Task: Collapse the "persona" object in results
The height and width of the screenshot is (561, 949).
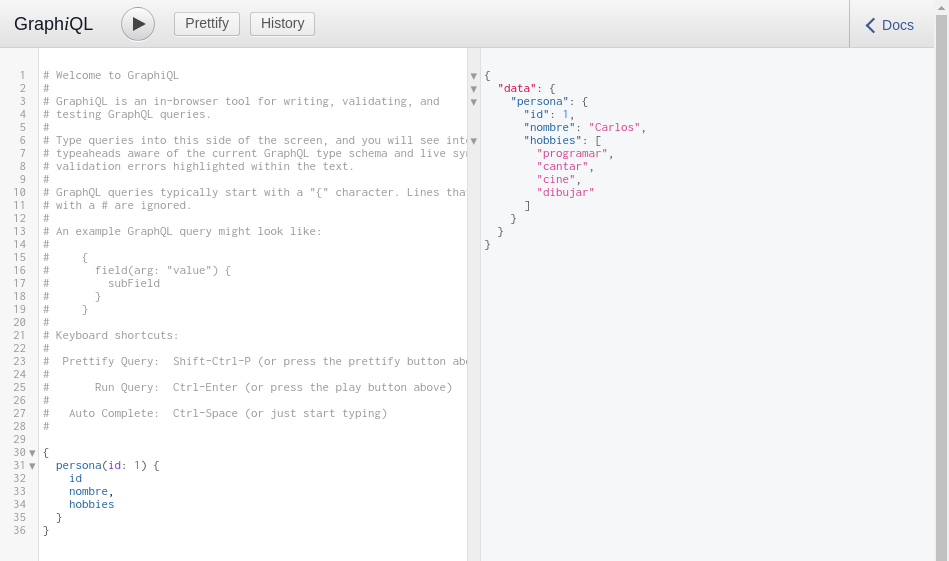Action: point(474,102)
